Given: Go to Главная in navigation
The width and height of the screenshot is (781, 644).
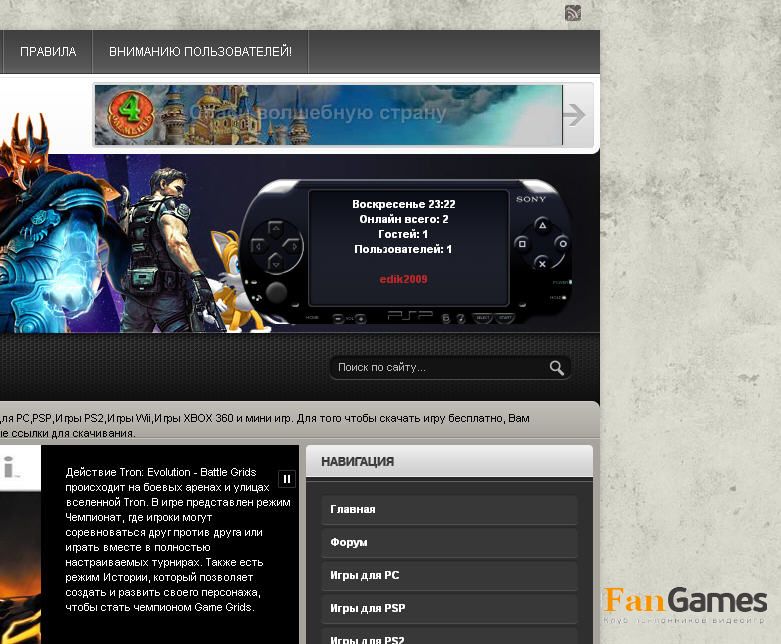Looking at the screenshot, I should tap(449, 510).
